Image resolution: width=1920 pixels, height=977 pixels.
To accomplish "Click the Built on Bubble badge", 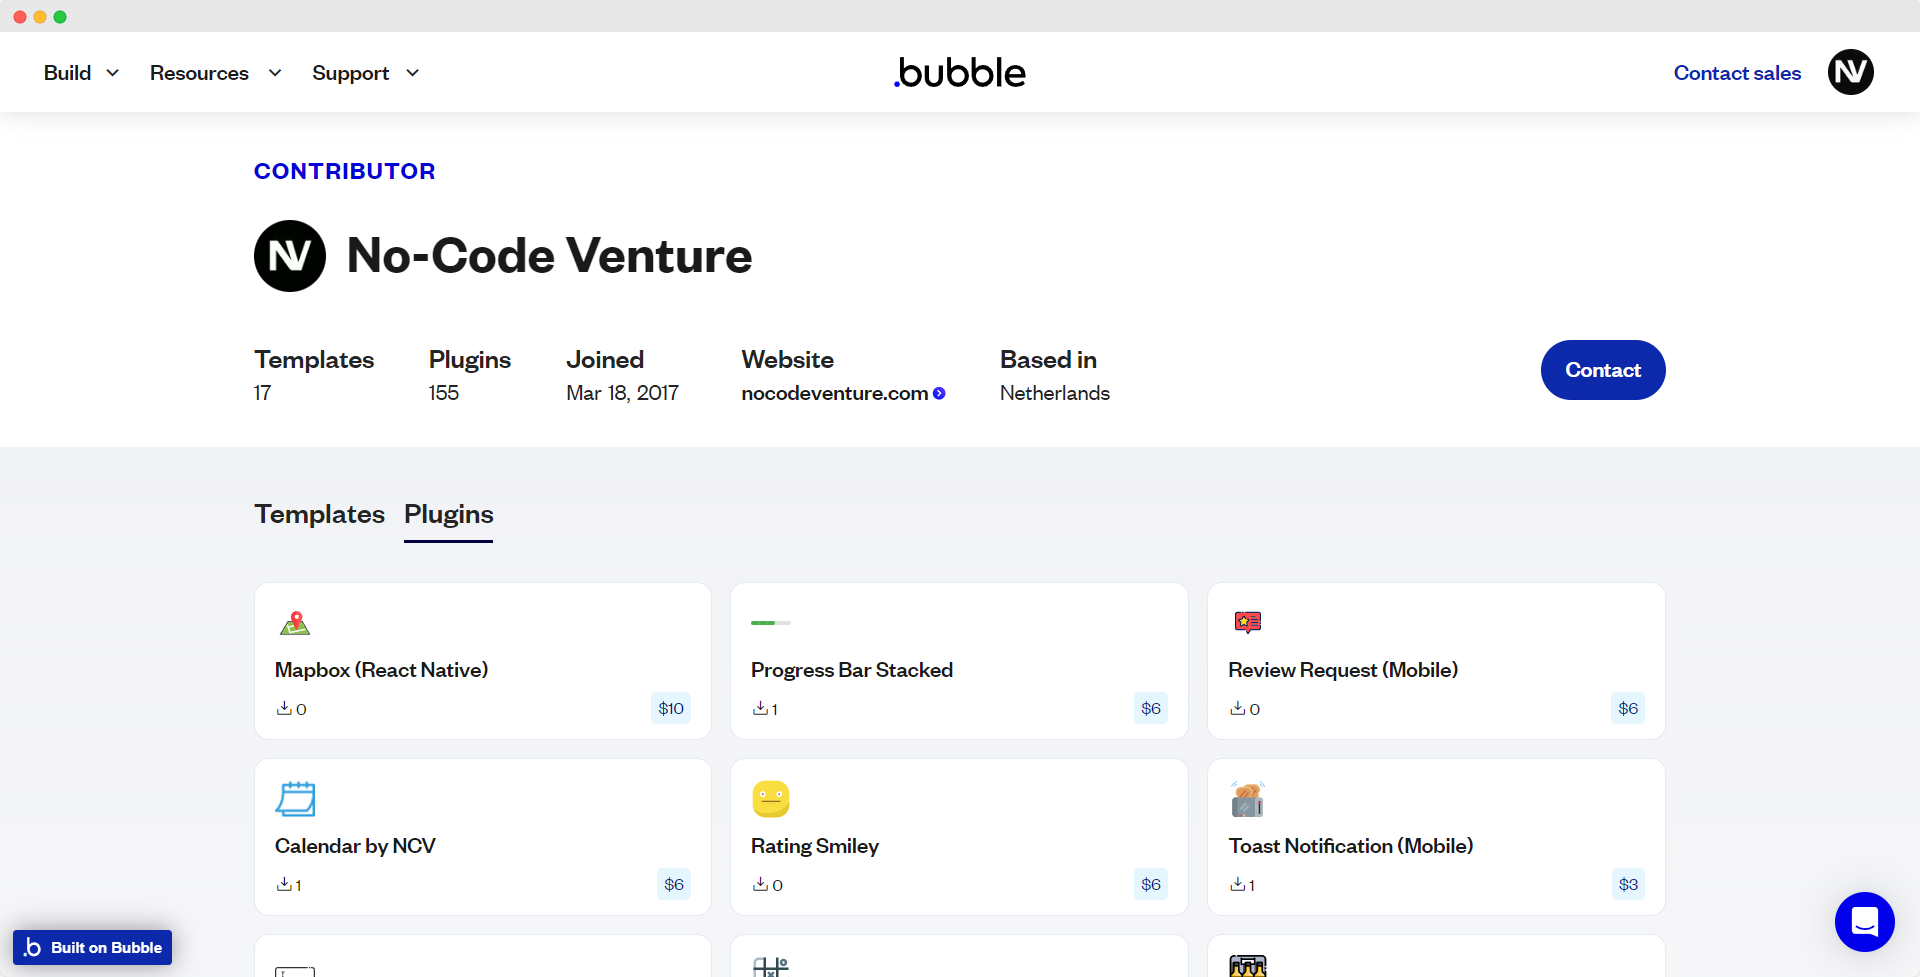I will pos(92,947).
